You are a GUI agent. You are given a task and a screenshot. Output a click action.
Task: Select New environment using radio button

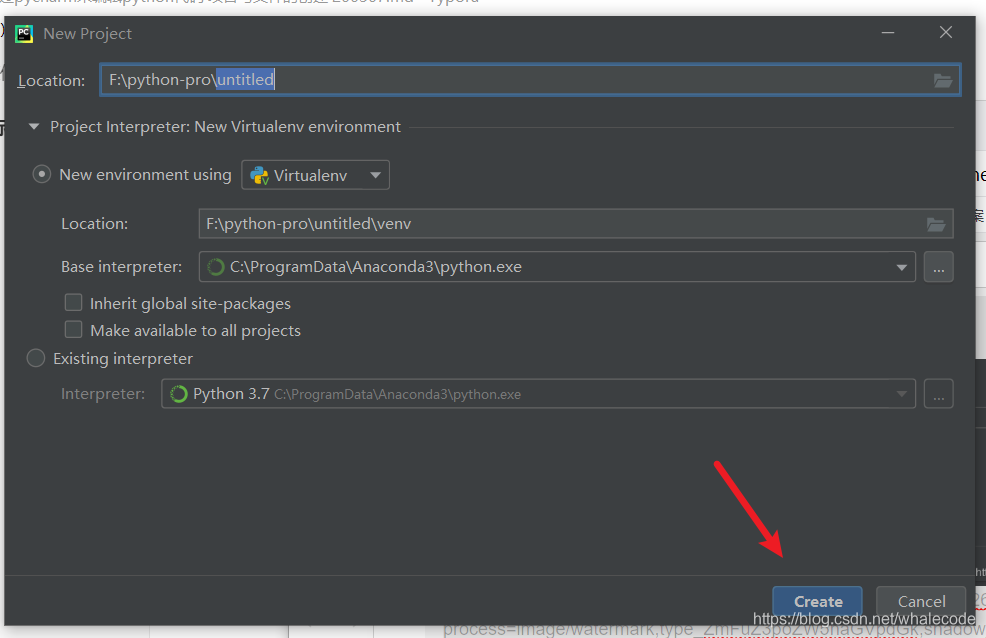pyautogui.click(x=42, y=174)
